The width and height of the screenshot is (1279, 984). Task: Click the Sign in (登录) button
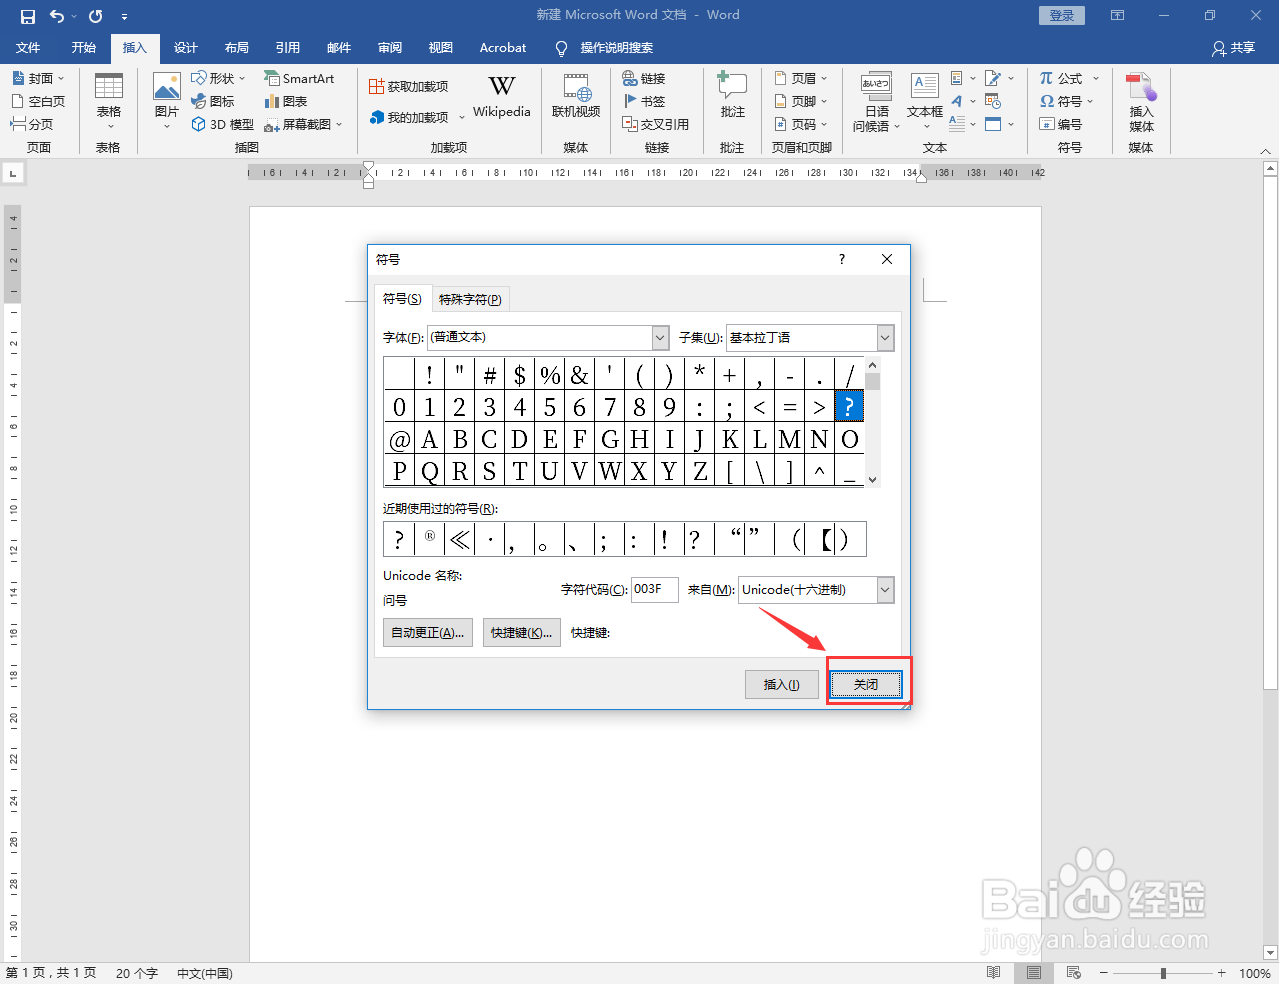(1062, 15)
